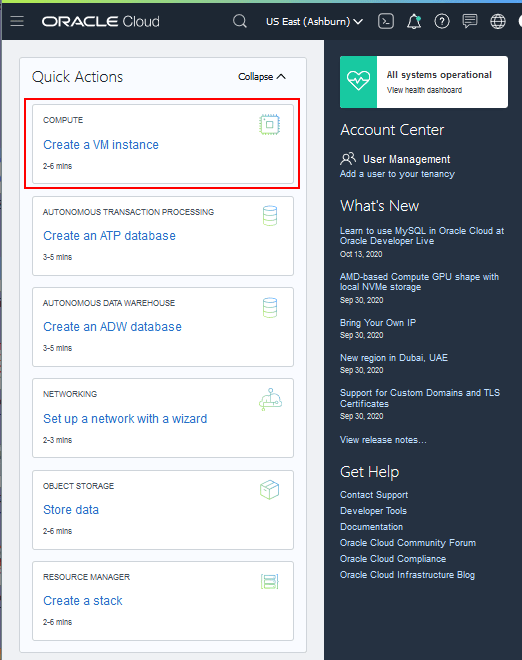This screenshot has height=660, width=522.
Task: Click Documentation link
Action: pyautogui.click(x=371, y=527)
